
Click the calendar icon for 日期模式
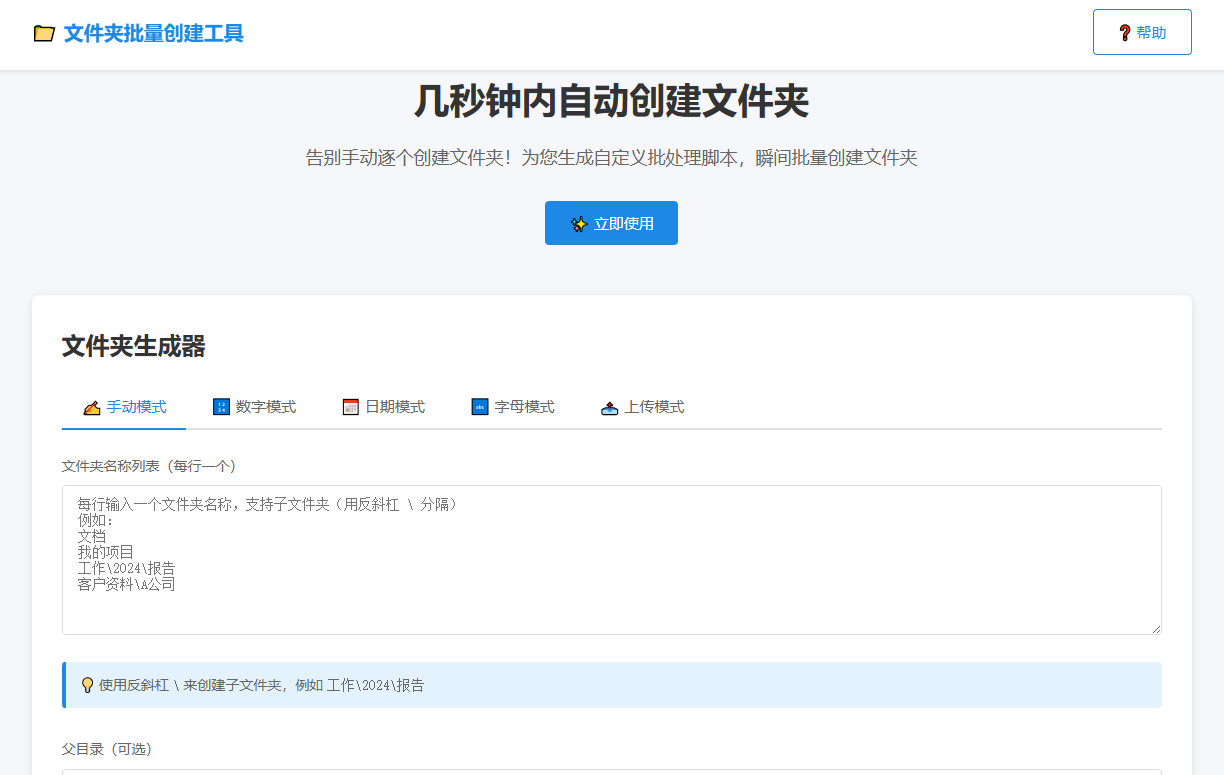pos(350,407)
